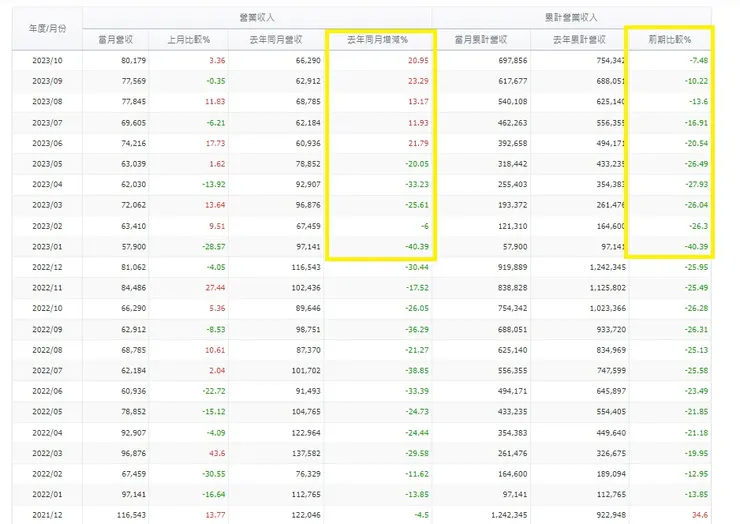Screen dimensions: 740x524
Task: Click the 87,370 cell in 2022/08 row
Action: point(308,350)
